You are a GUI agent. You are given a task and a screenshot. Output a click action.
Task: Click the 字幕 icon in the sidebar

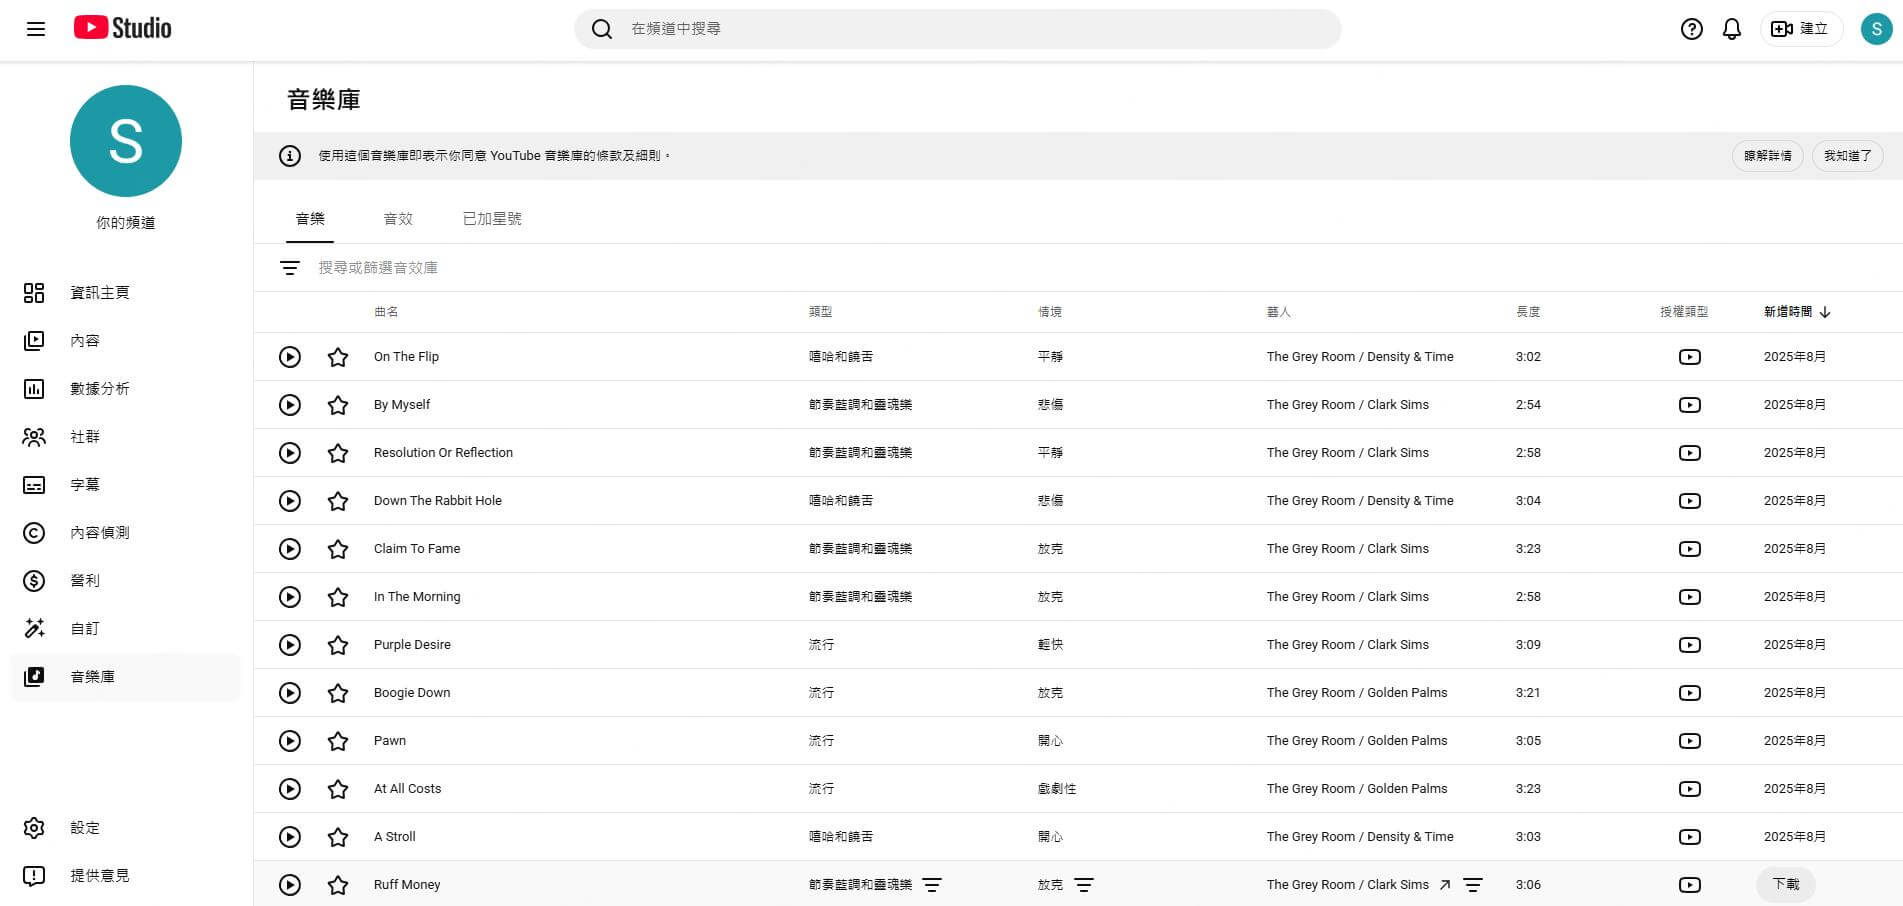tap(34, 484)
